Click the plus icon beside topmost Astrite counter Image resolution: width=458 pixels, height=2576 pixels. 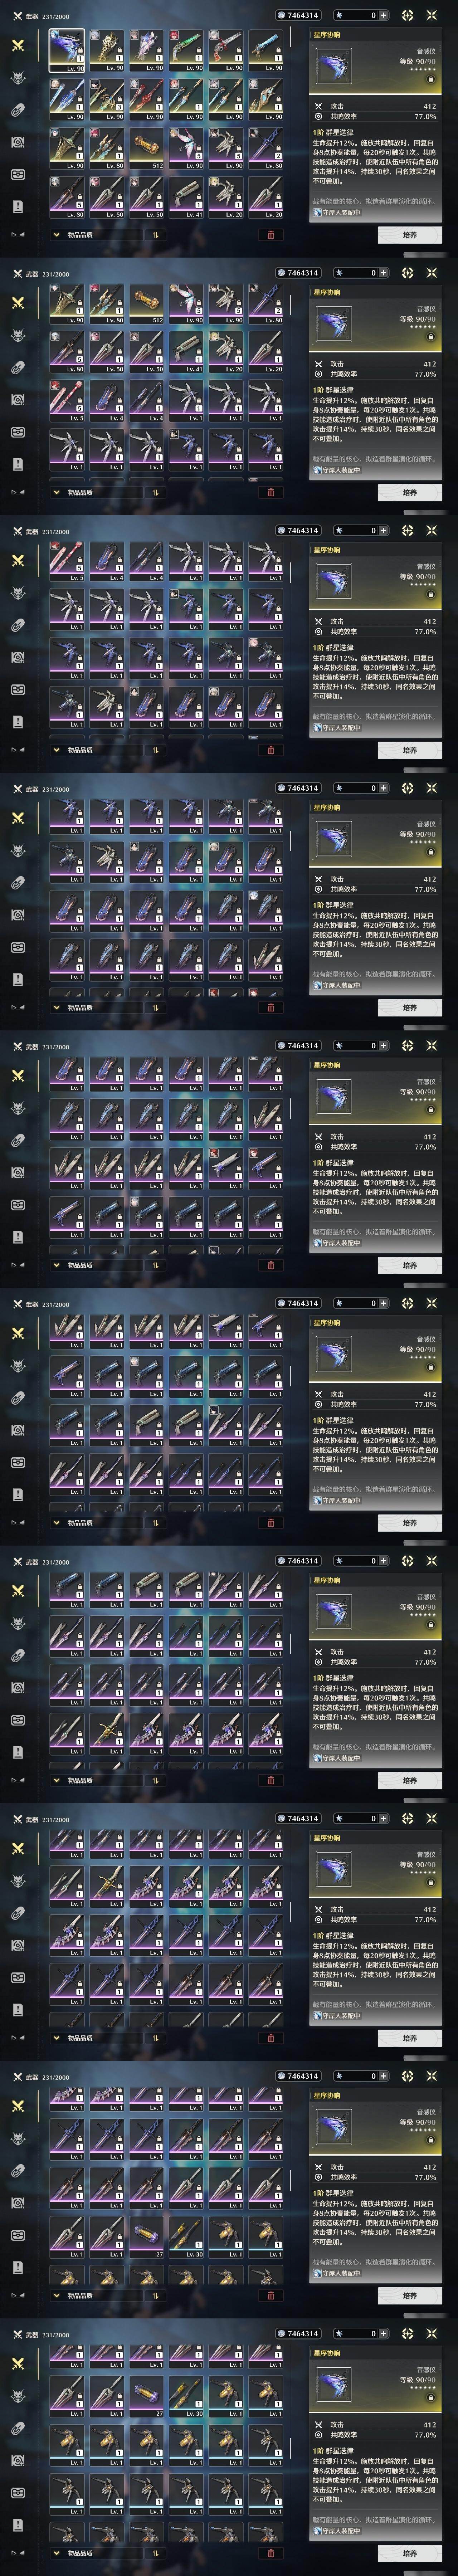tap(383, 15)
